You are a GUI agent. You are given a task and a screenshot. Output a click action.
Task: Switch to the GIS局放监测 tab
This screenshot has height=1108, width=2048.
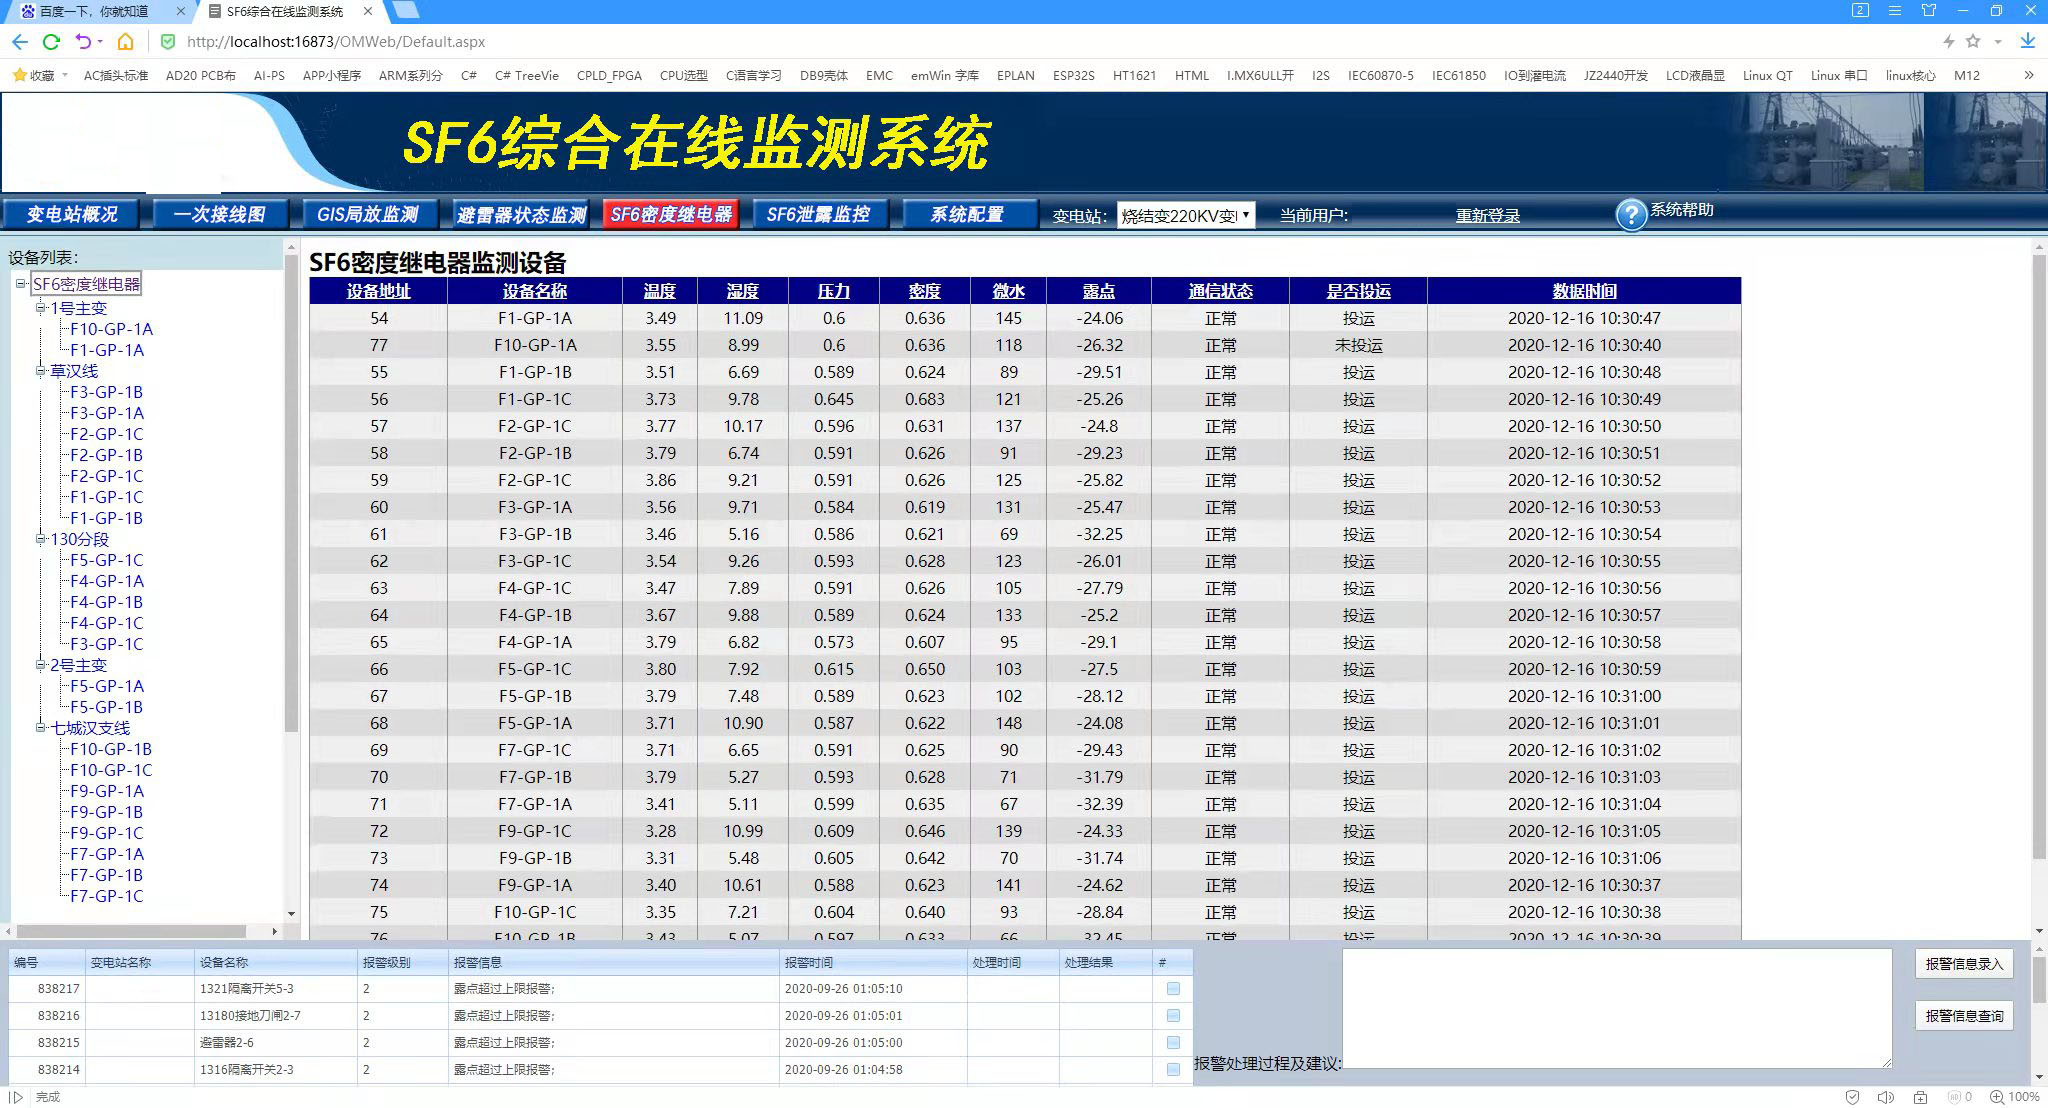[x=368, y=214]
